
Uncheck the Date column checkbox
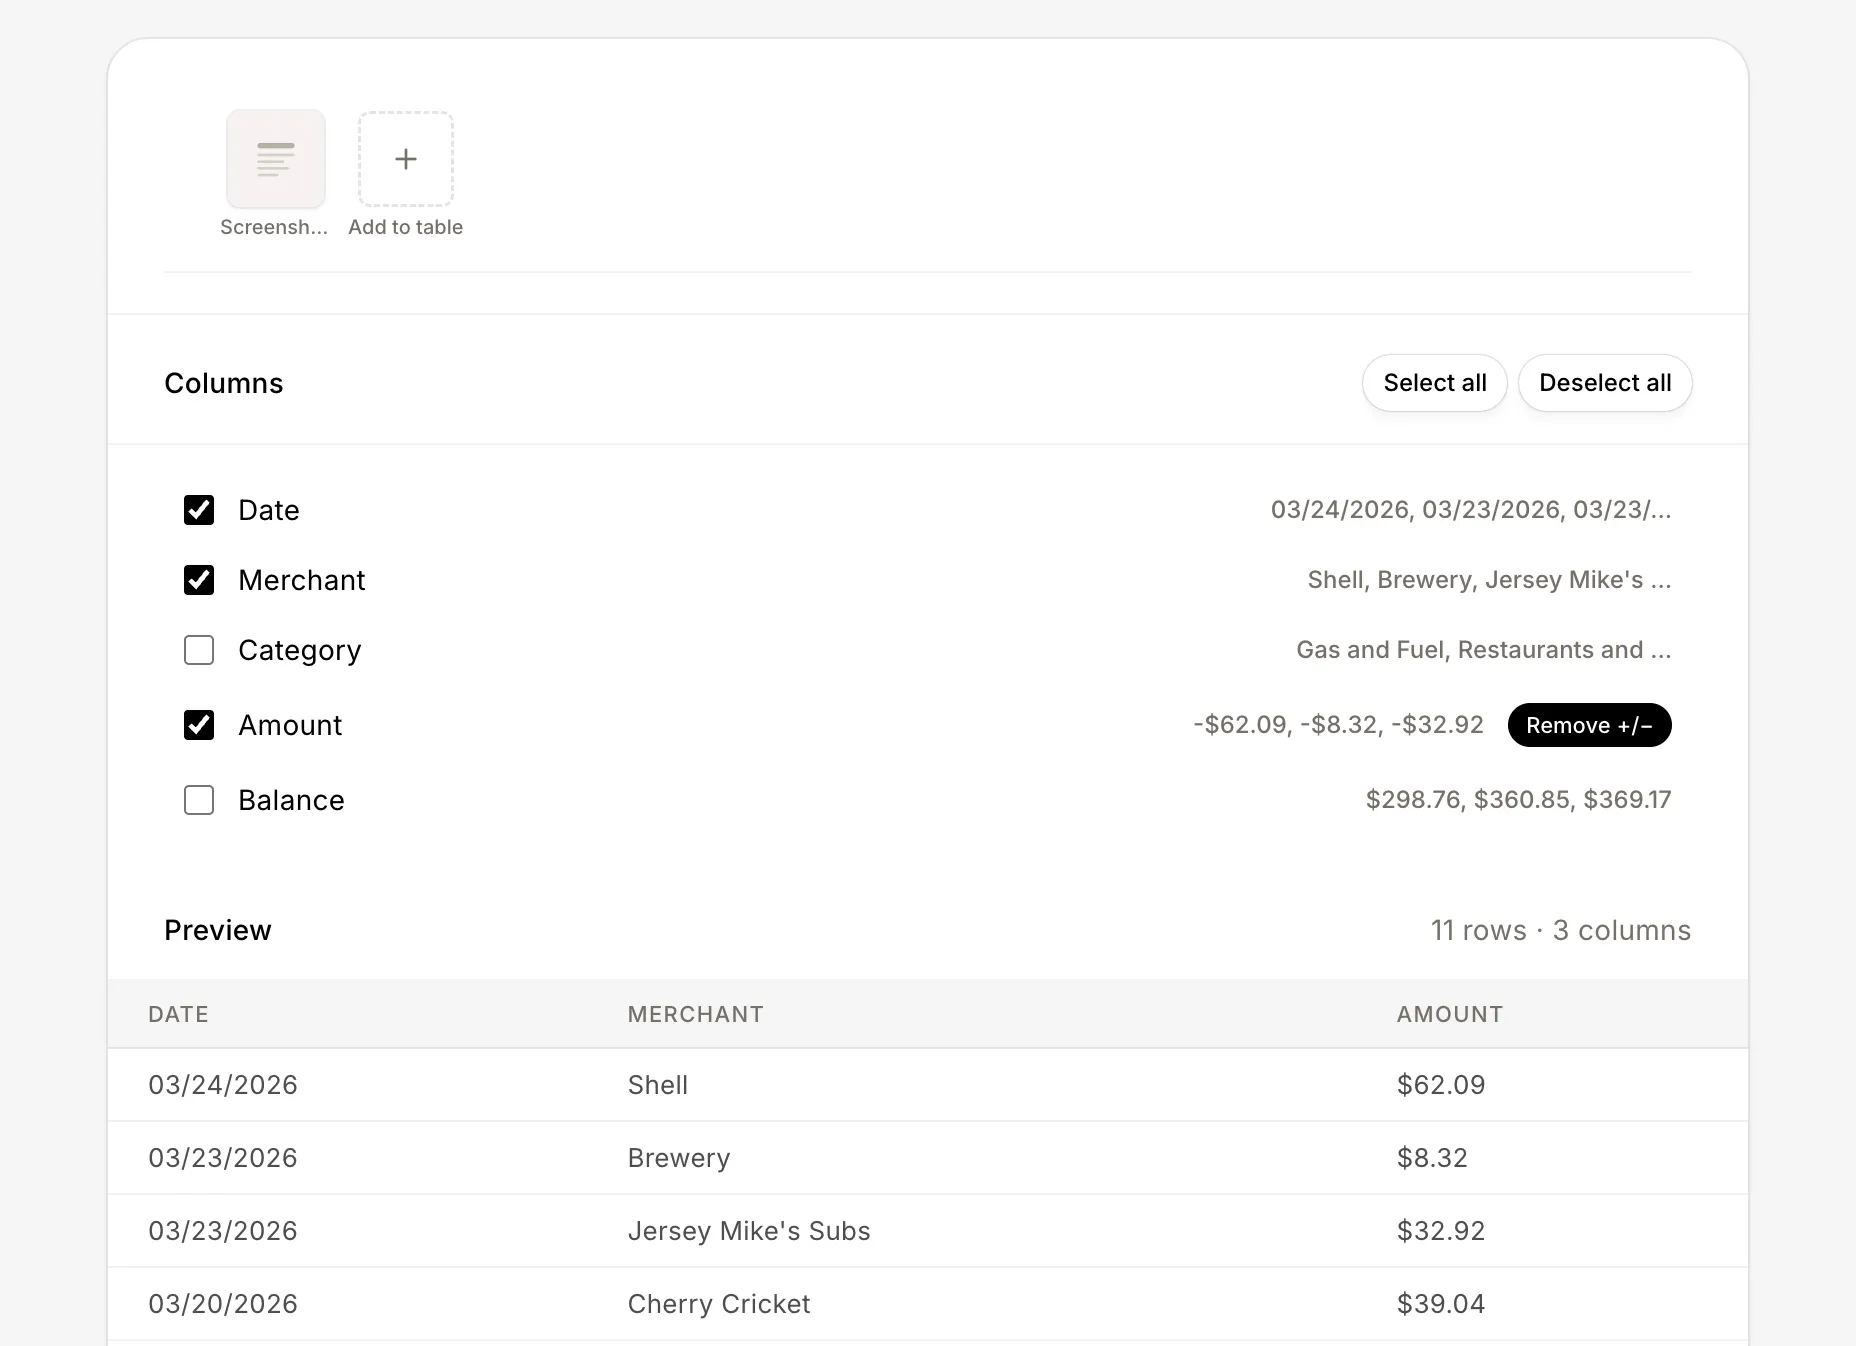199,510
